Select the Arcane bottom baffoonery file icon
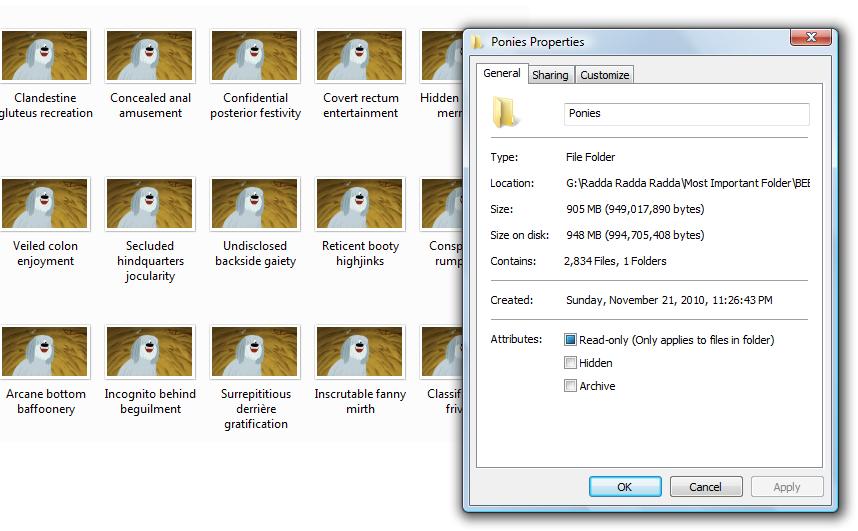858x531 pixels. point(45,351)
